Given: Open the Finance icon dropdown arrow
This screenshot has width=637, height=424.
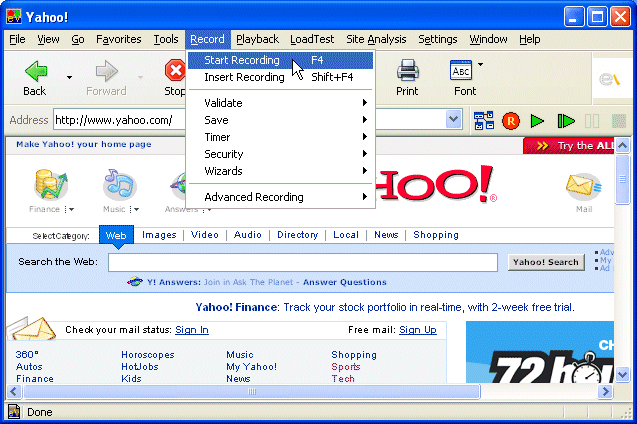Looking at the screenshot, I should 72,210.
